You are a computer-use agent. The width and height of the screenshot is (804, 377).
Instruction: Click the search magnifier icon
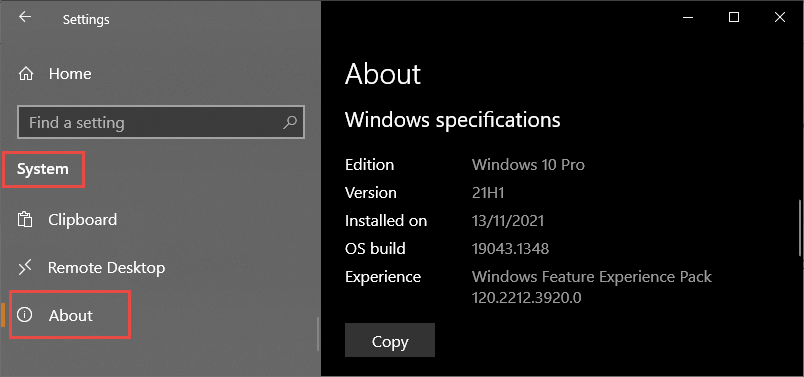tap(290, 122)
